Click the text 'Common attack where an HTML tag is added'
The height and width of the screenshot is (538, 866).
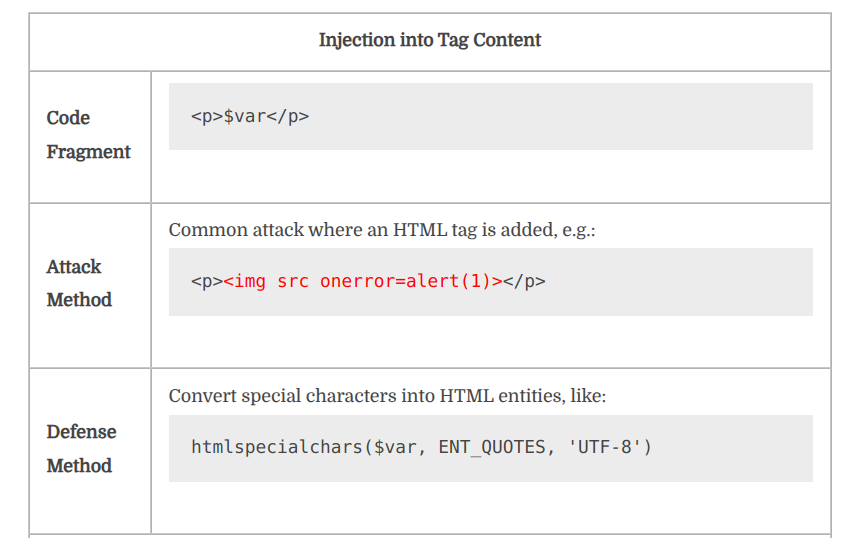(x=362, y=230)
